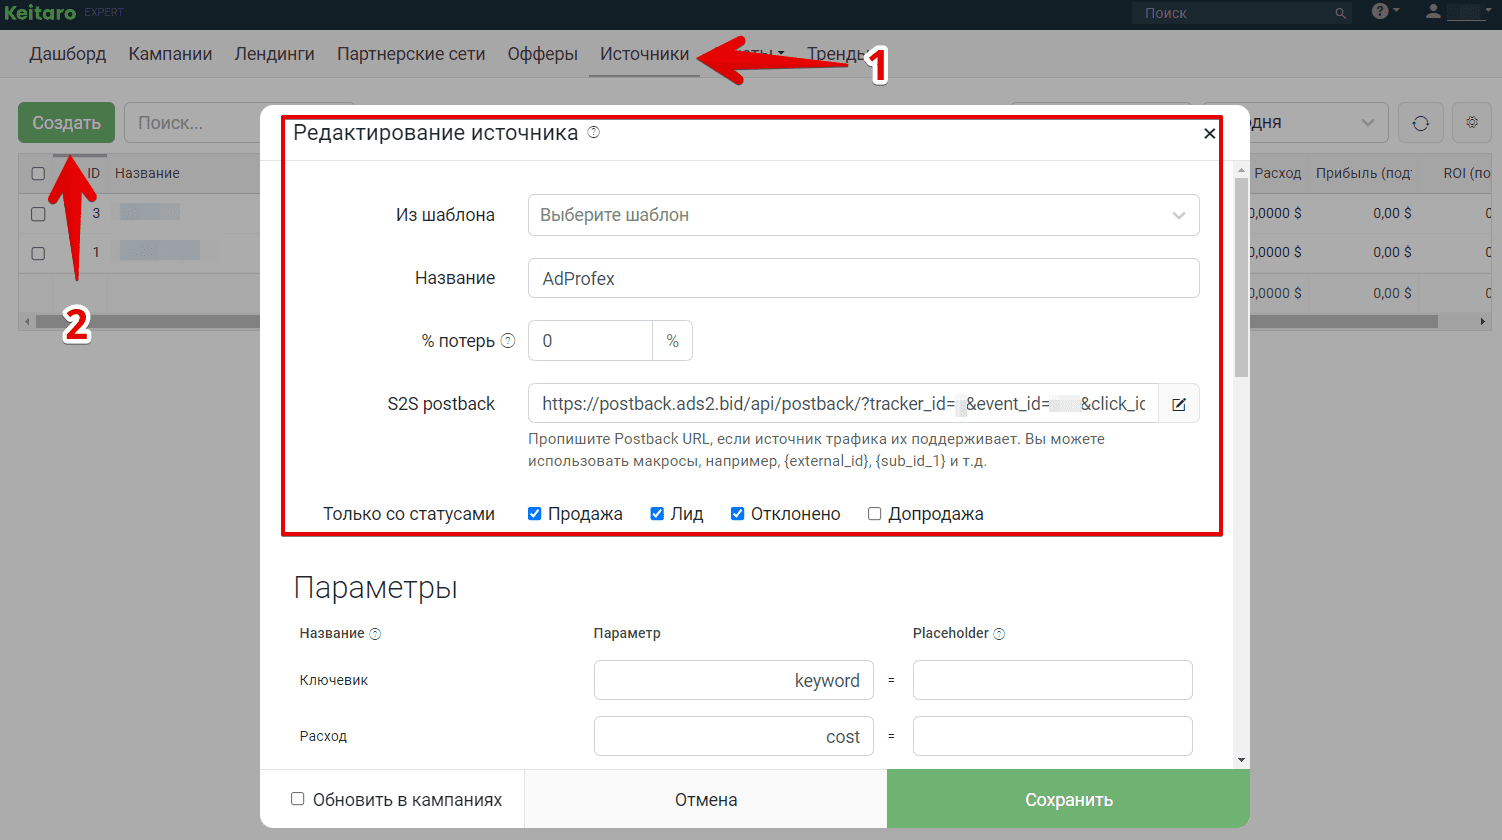Open the Источники tab

click(x=645, y=54)
